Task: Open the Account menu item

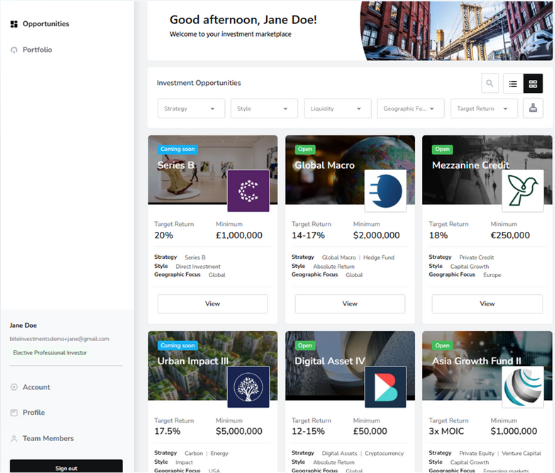Action: 36,387
